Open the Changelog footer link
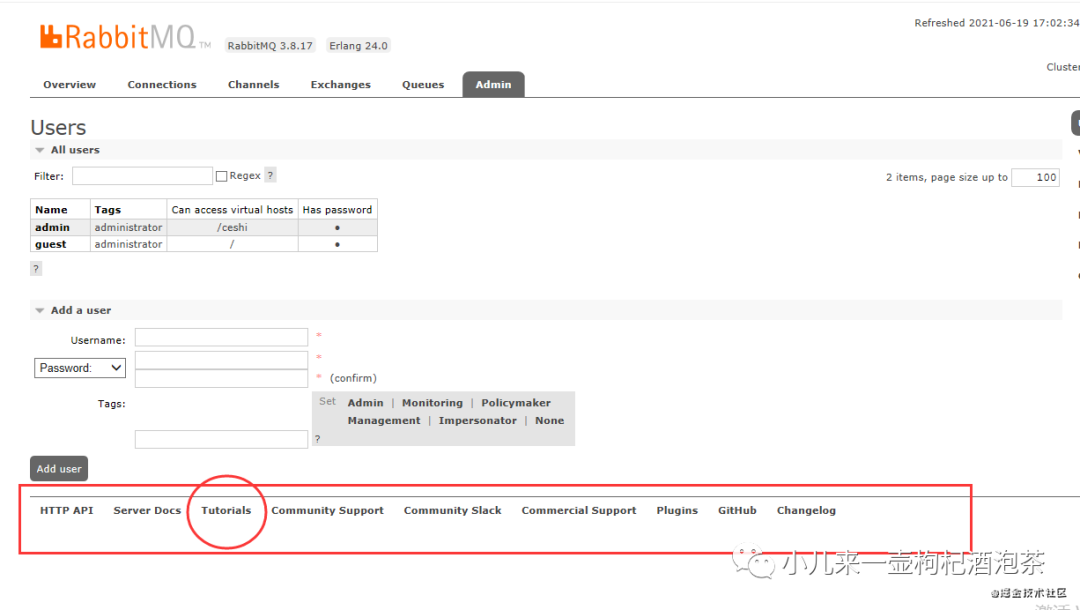The image size is (1080, 610). point(806,510)
